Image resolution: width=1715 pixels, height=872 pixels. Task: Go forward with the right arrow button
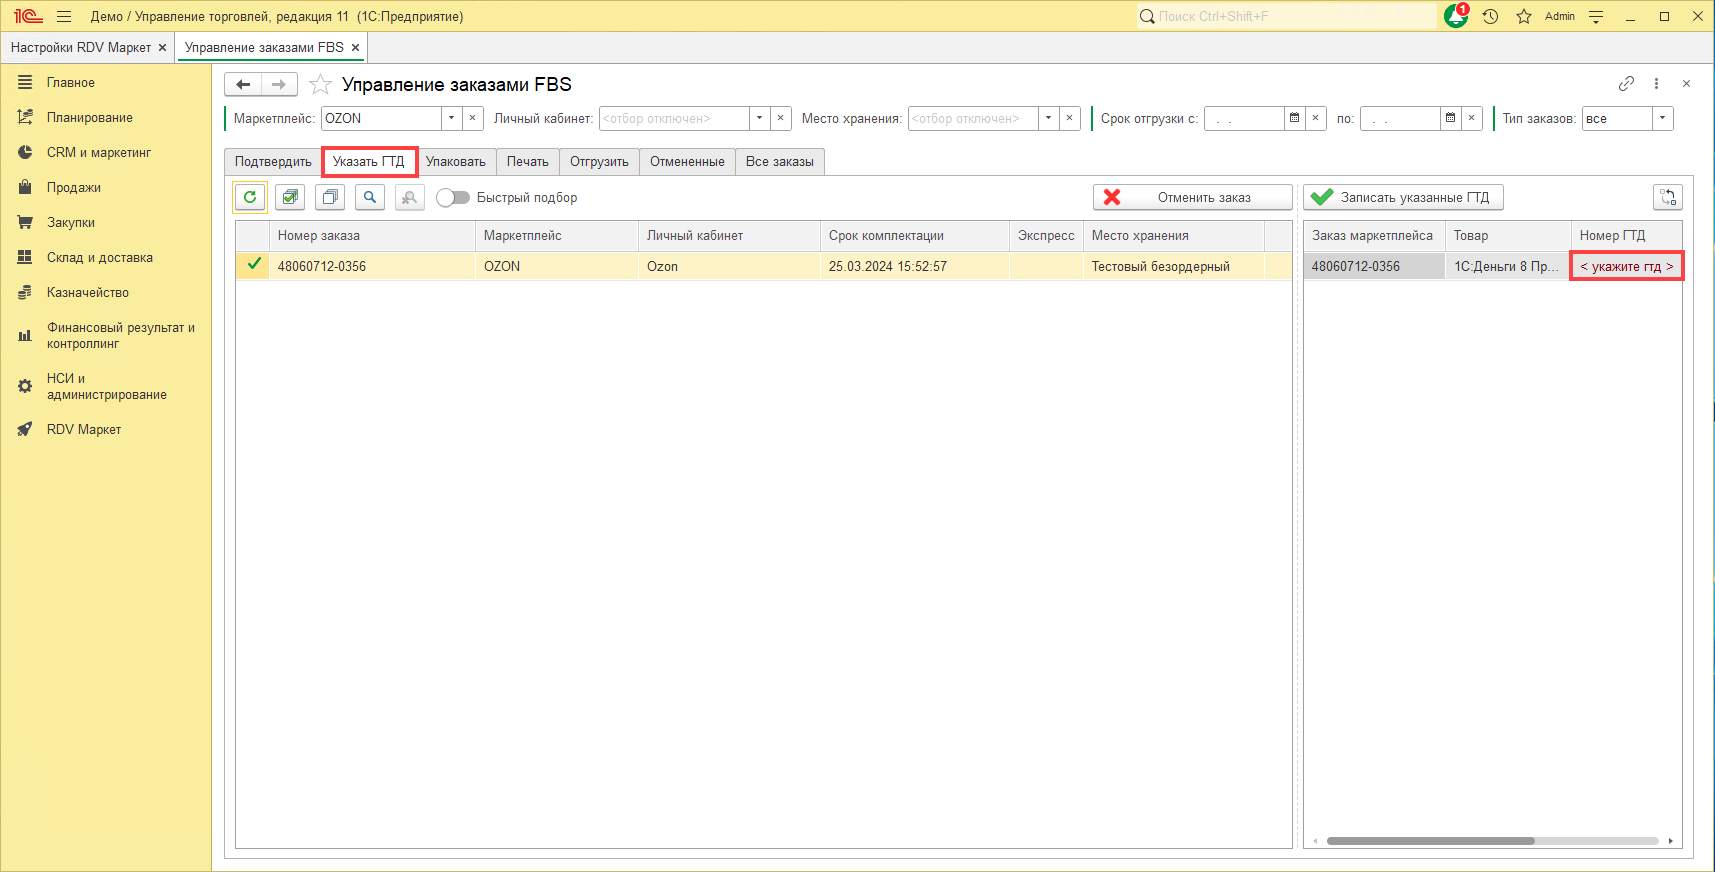(x=279, y=85)
